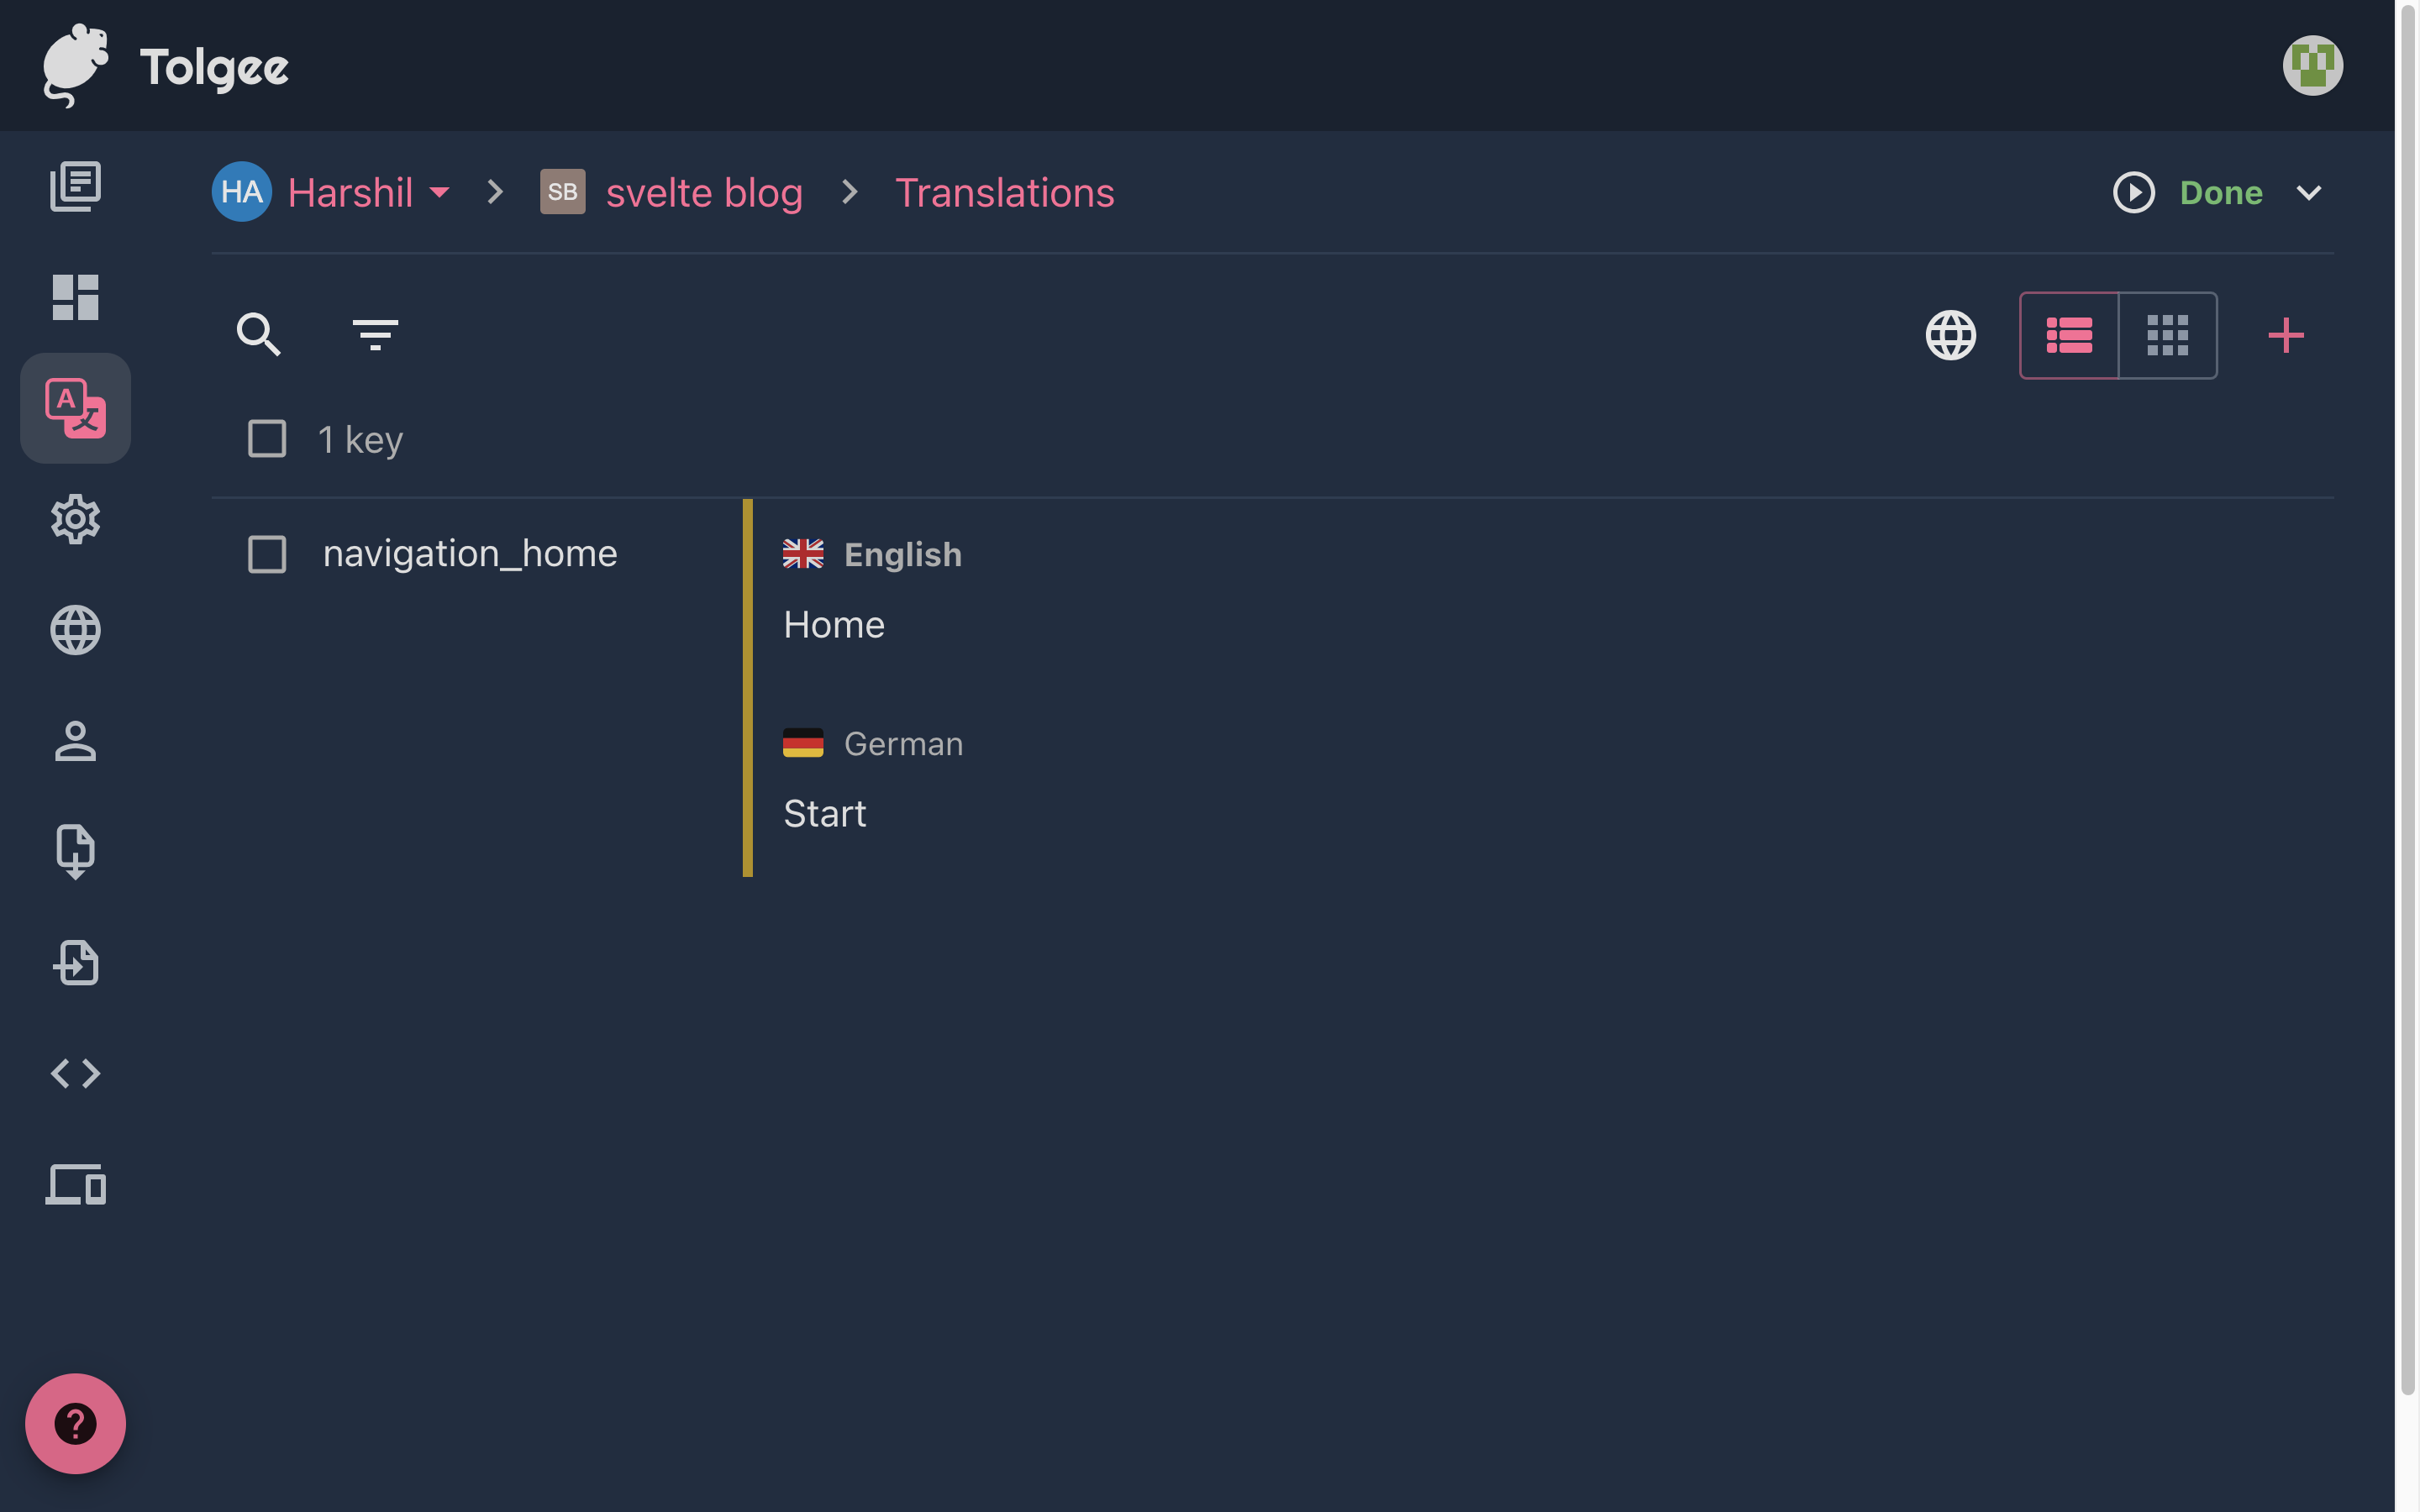Open the project Dashboard icon in sidebar
Screen dimensions: 2420x1512
[x=75, y=296]
